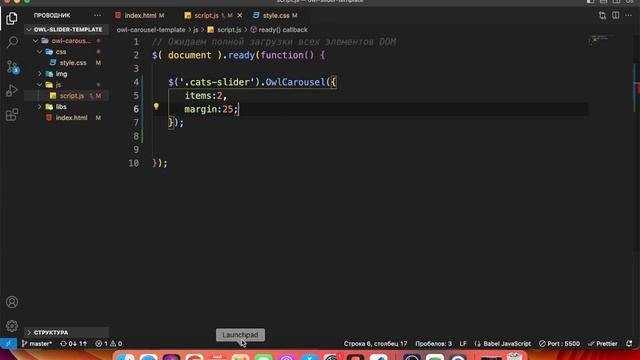
Task: Select script.js in the file tree
Action: 67,96
